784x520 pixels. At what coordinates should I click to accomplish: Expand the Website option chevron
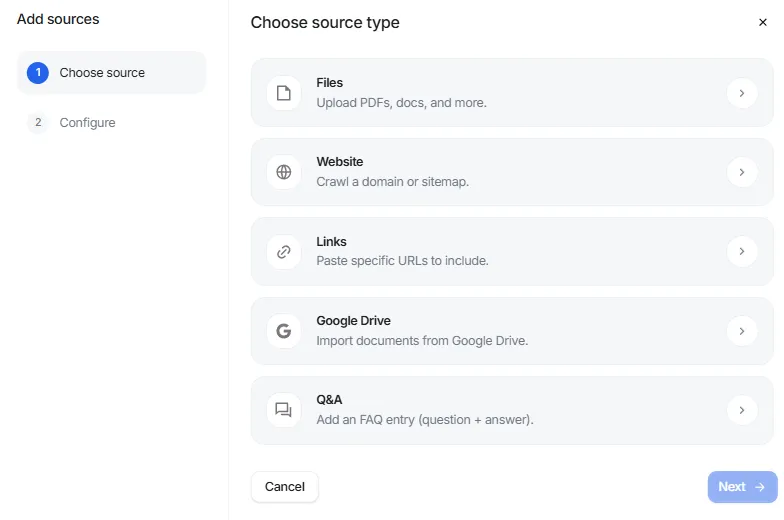tap(741, 172)
